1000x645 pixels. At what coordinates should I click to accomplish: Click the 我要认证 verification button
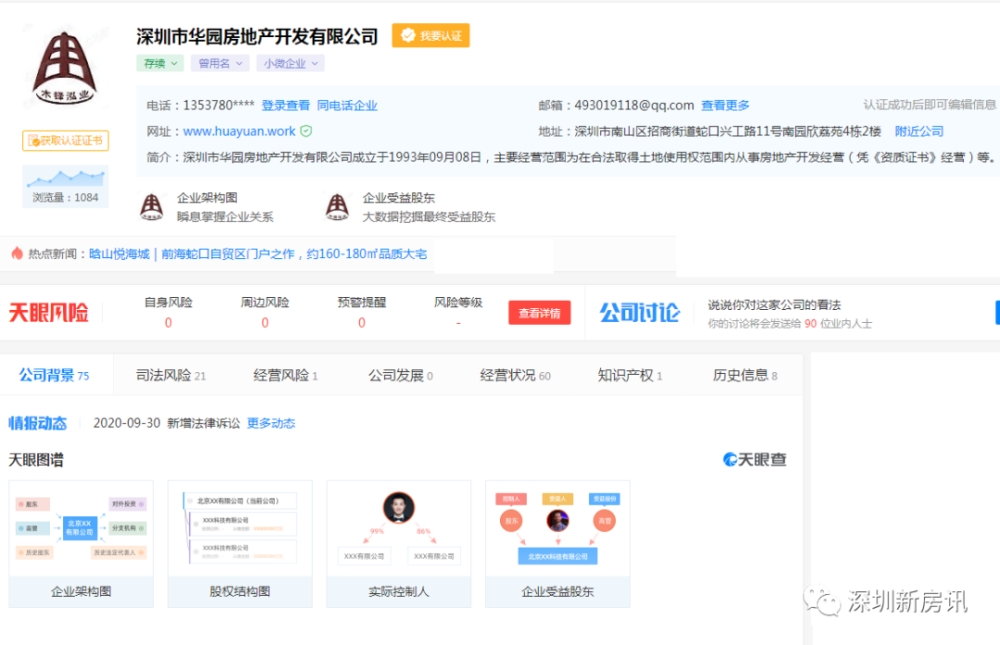(x=430, y=36)
